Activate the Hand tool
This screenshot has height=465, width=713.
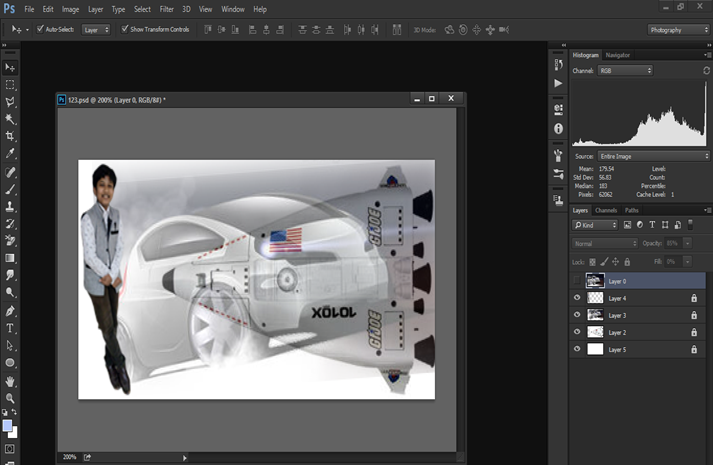10,381
